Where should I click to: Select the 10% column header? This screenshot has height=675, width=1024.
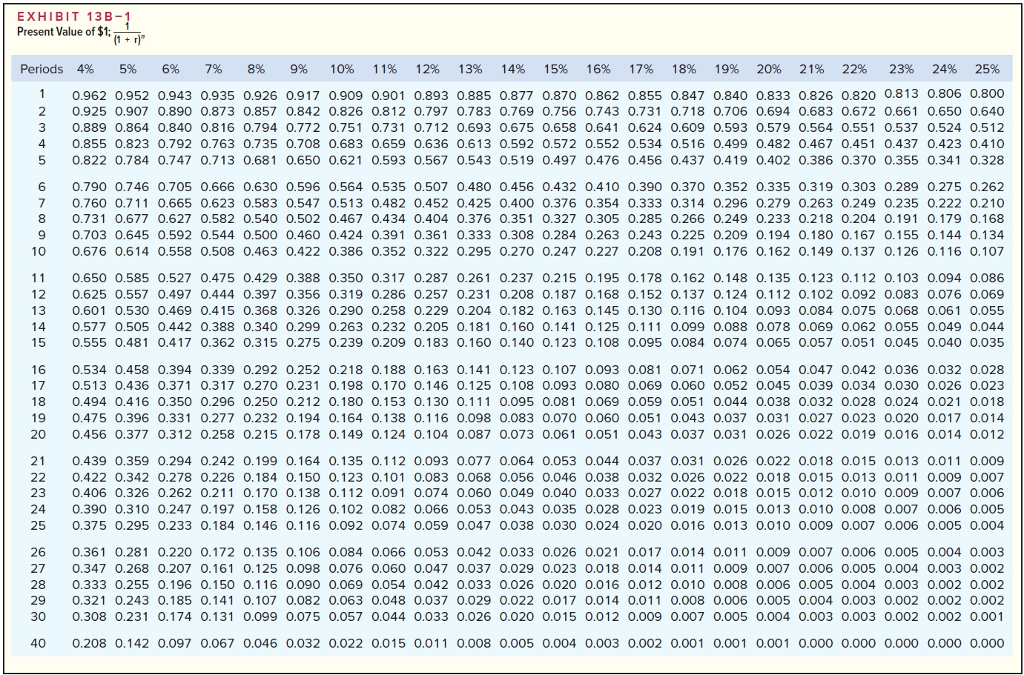click(x=343, y=71)
